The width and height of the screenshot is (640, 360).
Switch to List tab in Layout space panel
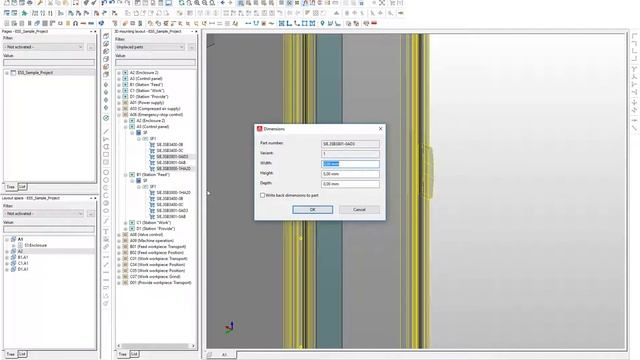[x=22, y=354]
